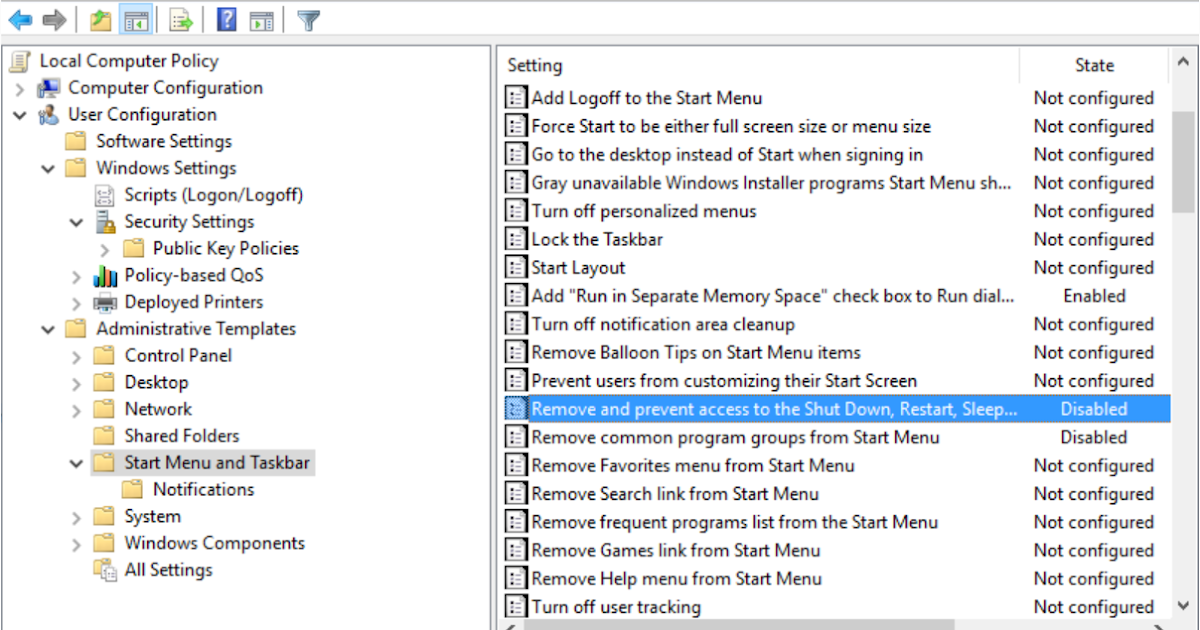Click the State column header
This screenshot has height=630, width=1200.
(1094, 65)
